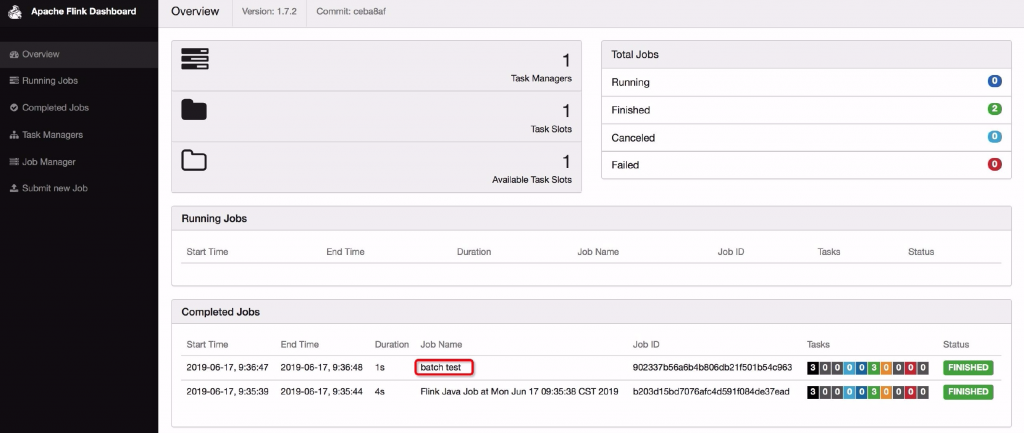
Task: Open Submit new Job page
Action: click(x=79, y=188)
